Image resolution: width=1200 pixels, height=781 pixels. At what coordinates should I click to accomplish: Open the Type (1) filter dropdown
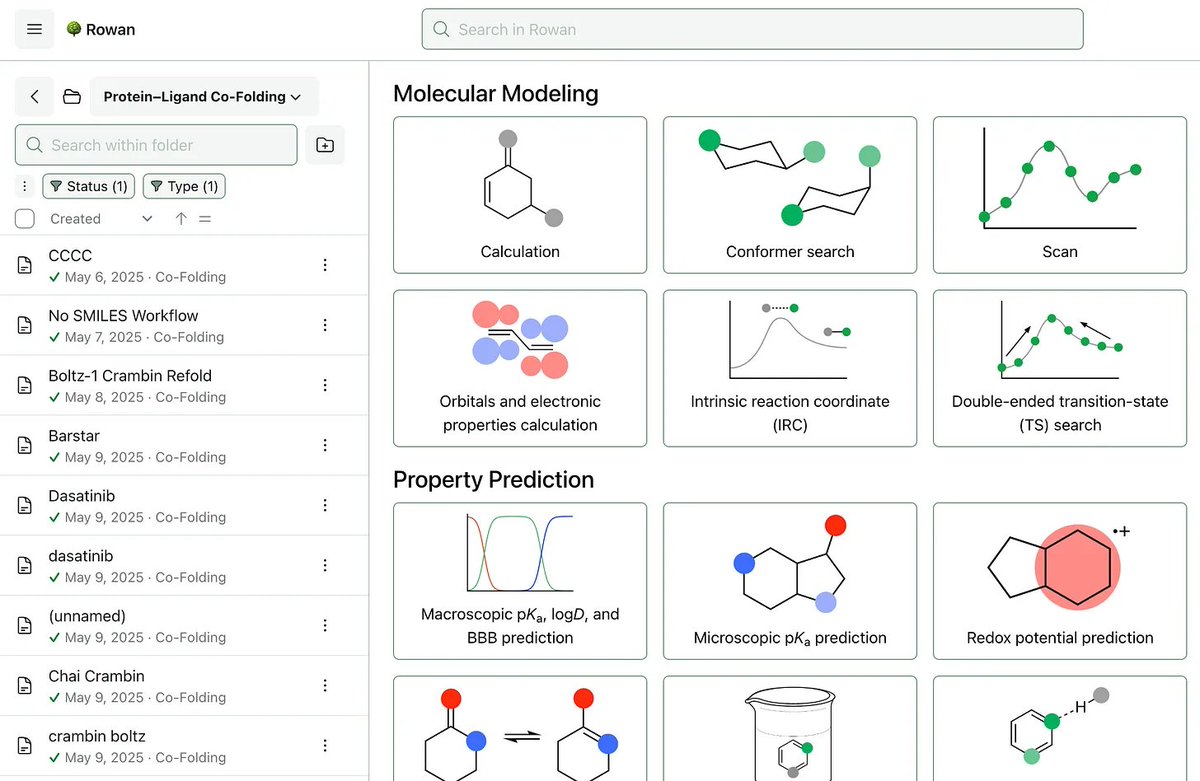coord(184,186)
